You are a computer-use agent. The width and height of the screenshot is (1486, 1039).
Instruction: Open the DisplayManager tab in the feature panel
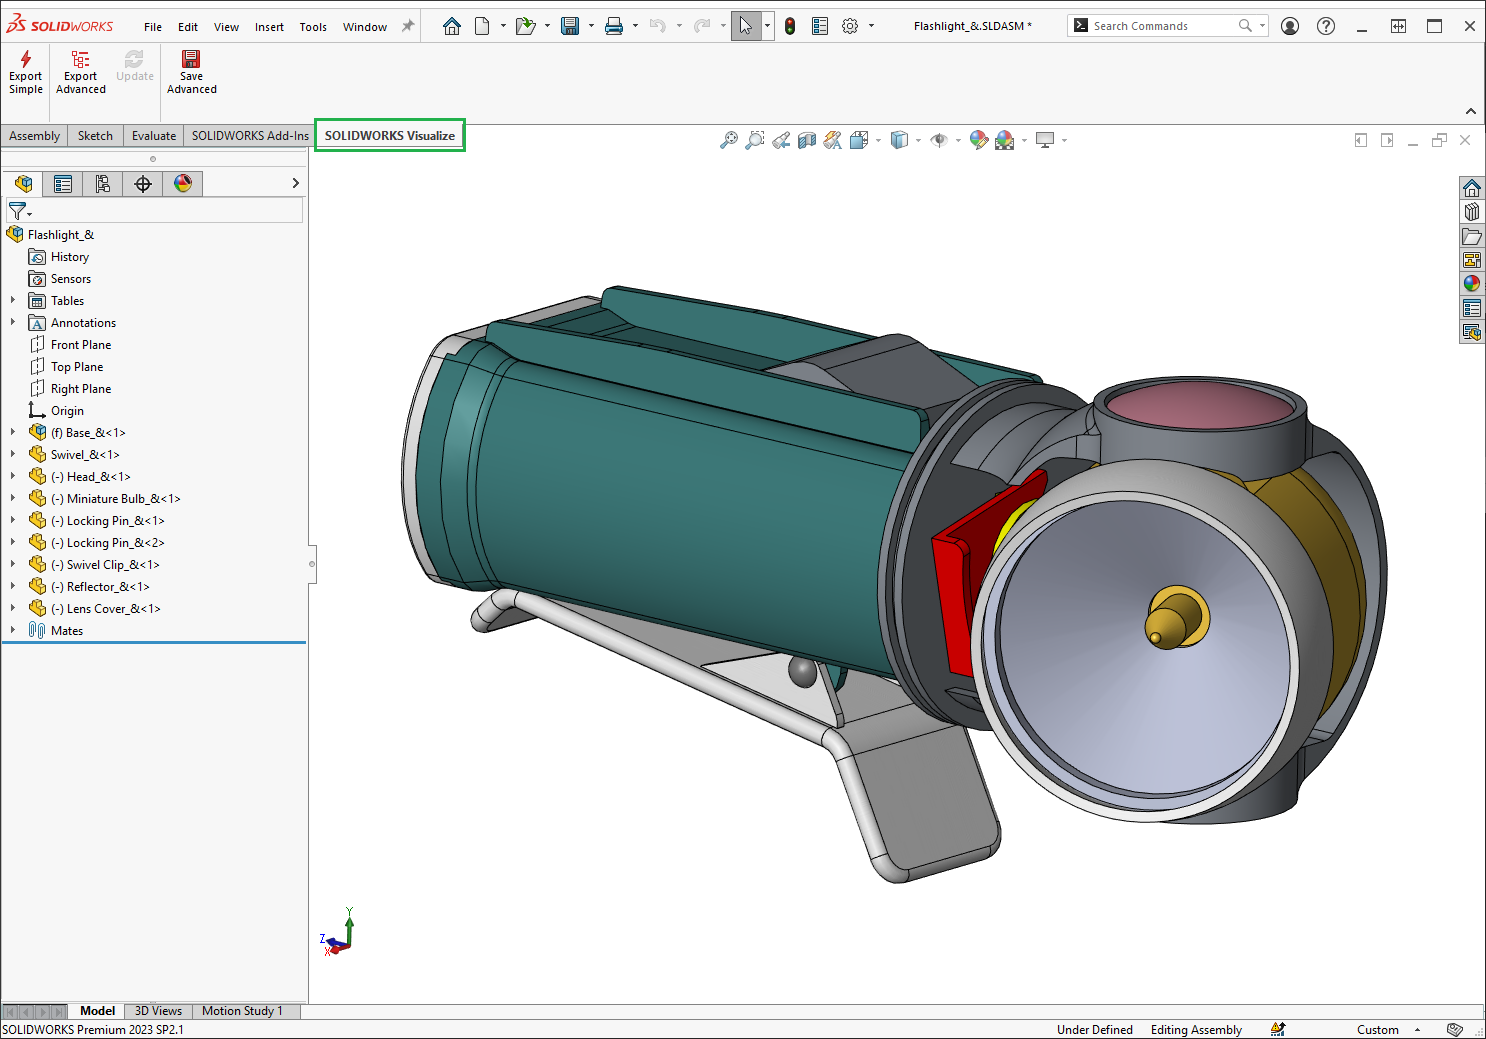pos(183,183)
